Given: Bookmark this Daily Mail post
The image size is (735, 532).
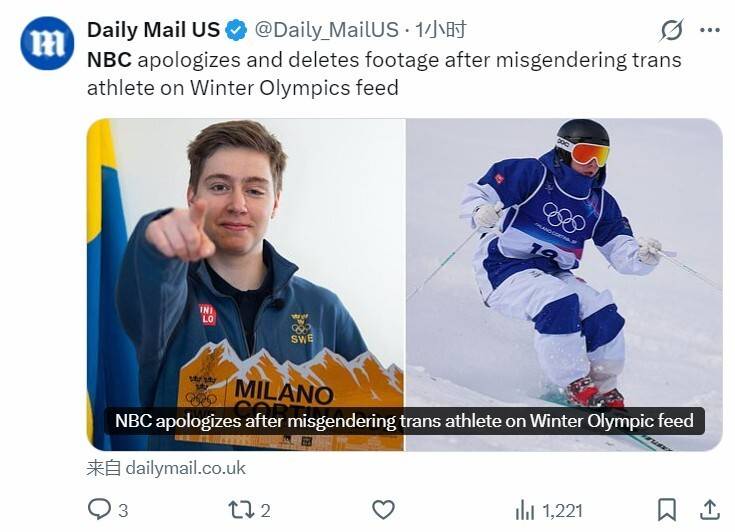Looking at the screenshot, I should [x=667, y=510].
